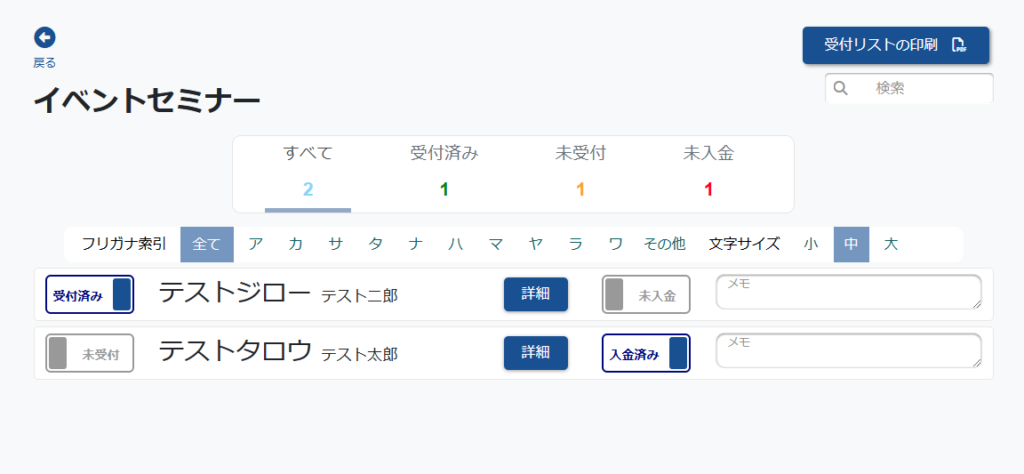
Task: Filter furigana index by カ
Action: 296,245
